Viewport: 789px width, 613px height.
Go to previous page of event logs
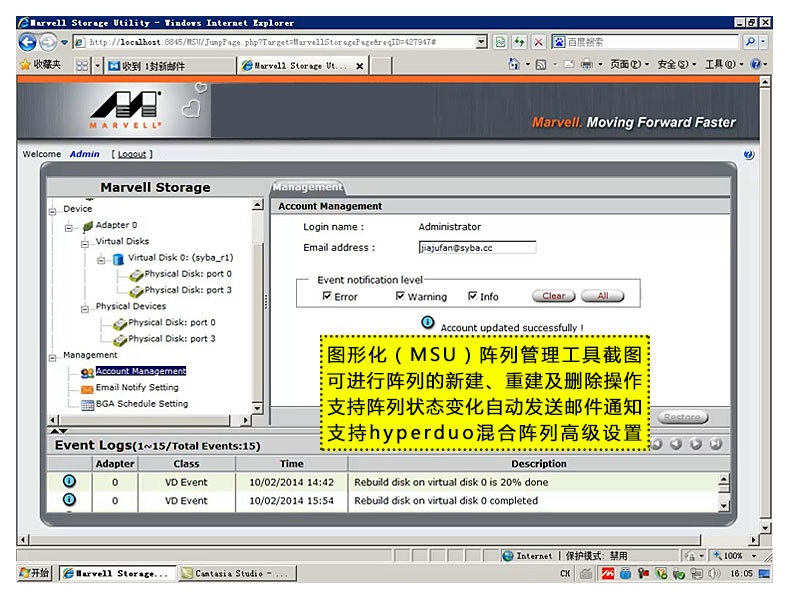pos(676,444)
